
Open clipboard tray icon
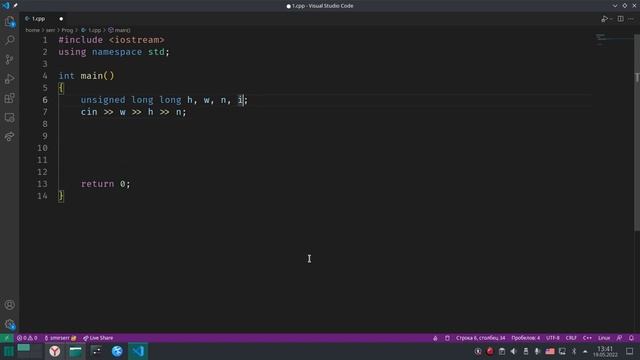(502, 351)
